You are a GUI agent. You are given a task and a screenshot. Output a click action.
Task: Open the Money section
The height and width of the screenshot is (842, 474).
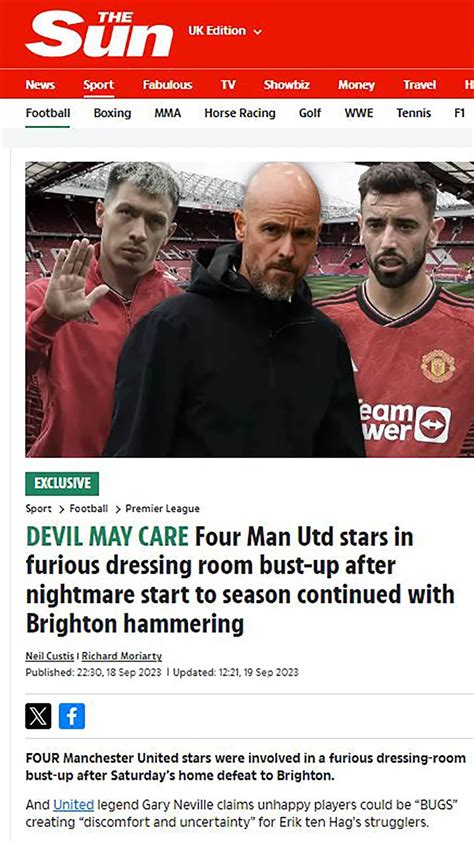[356, 85]
